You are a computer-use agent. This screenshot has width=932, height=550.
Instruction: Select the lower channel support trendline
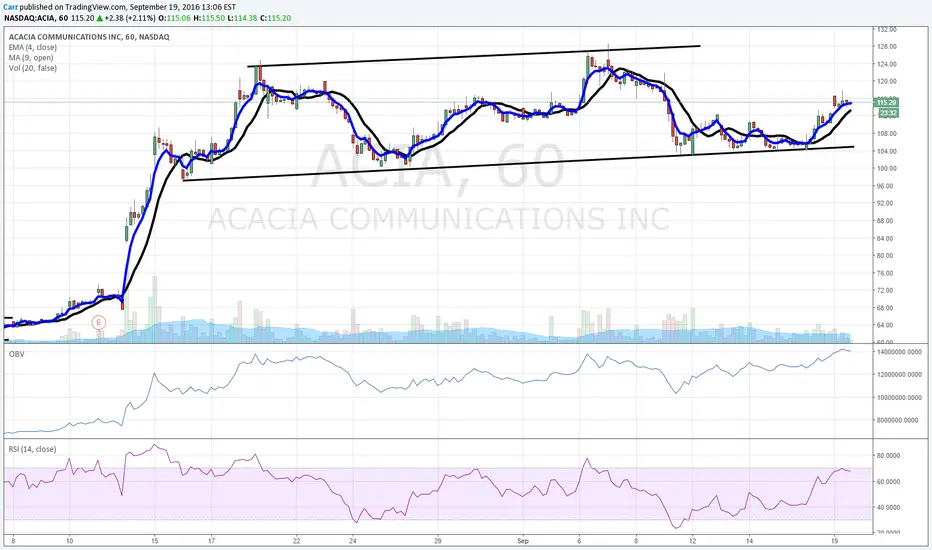[x=518, y=164]
